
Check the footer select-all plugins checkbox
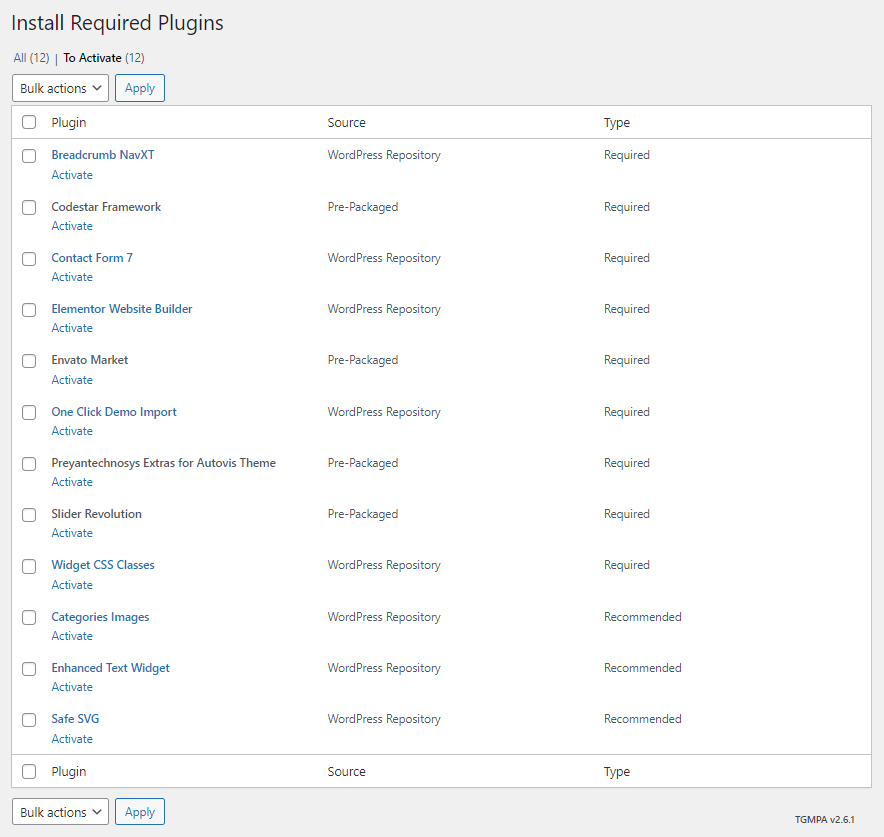(29, 771)
